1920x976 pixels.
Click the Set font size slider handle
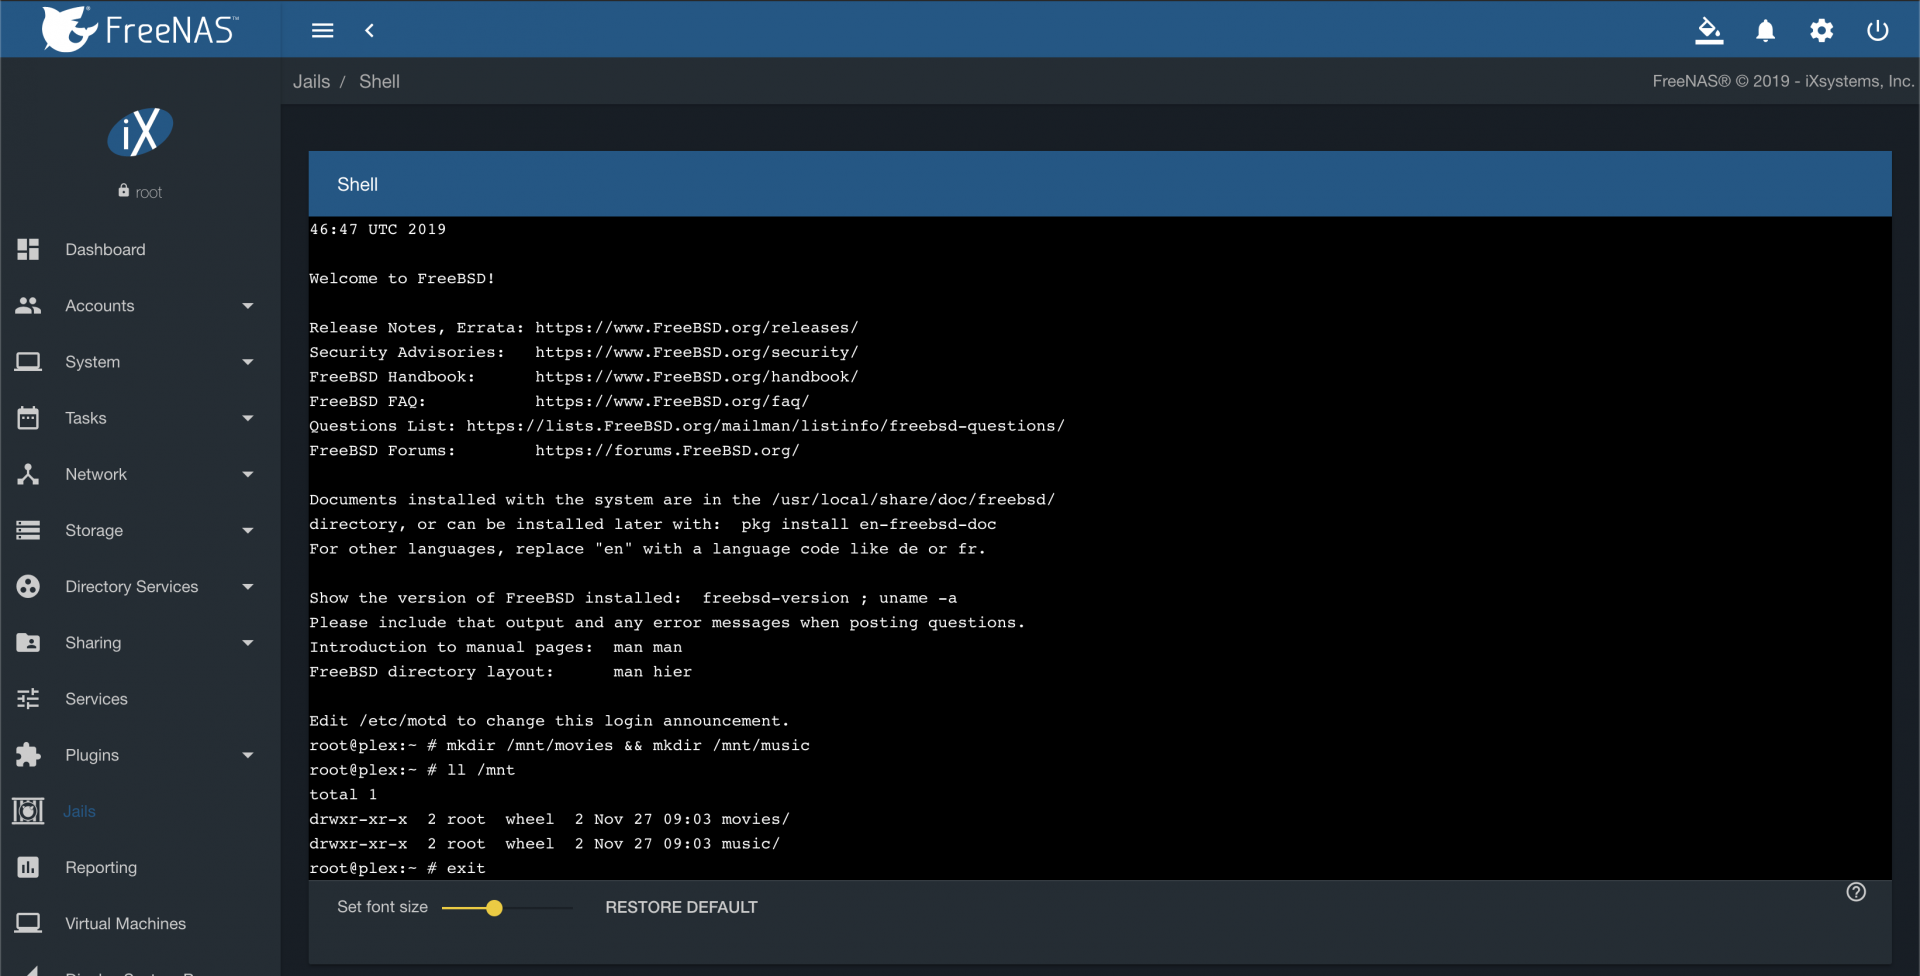(x=494, y=908)
